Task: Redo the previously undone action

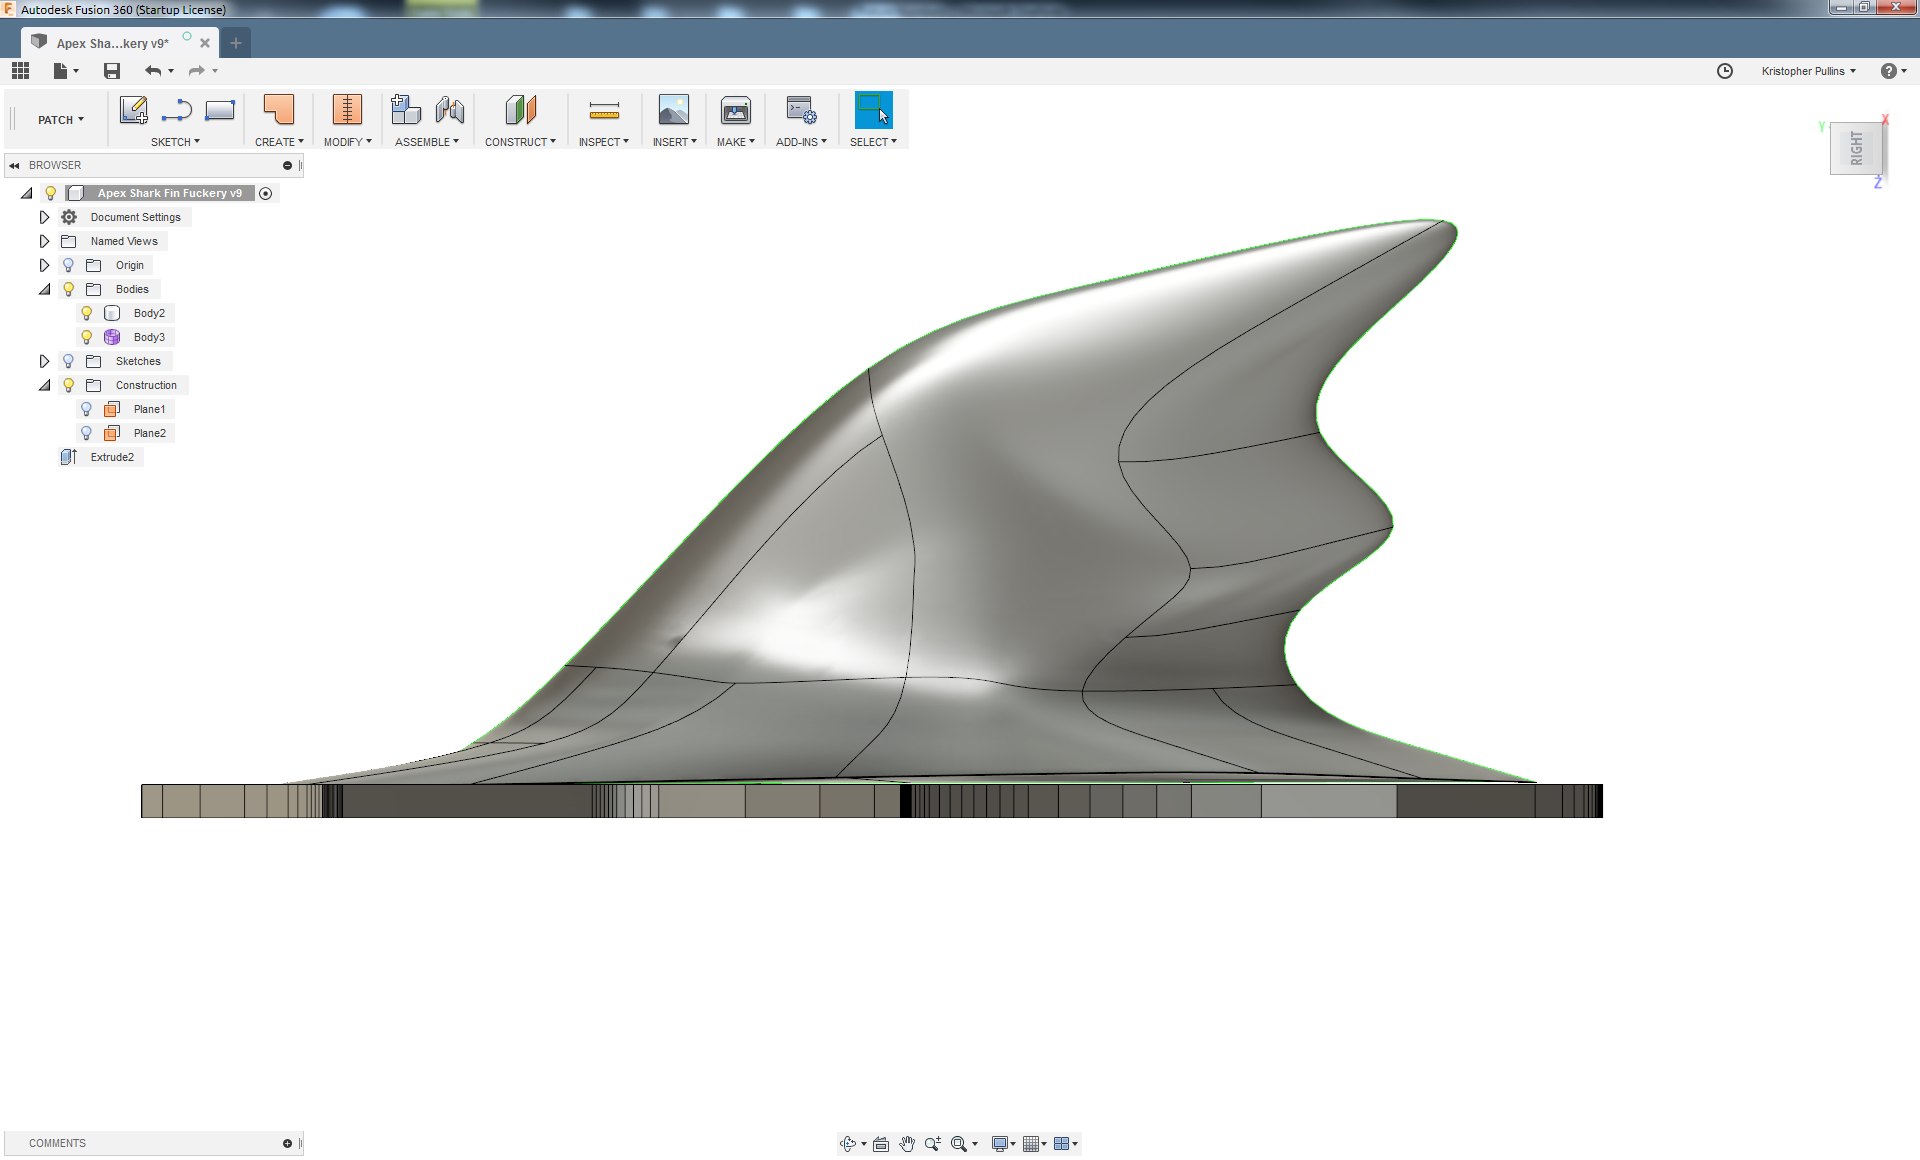Action: point(197,70)
